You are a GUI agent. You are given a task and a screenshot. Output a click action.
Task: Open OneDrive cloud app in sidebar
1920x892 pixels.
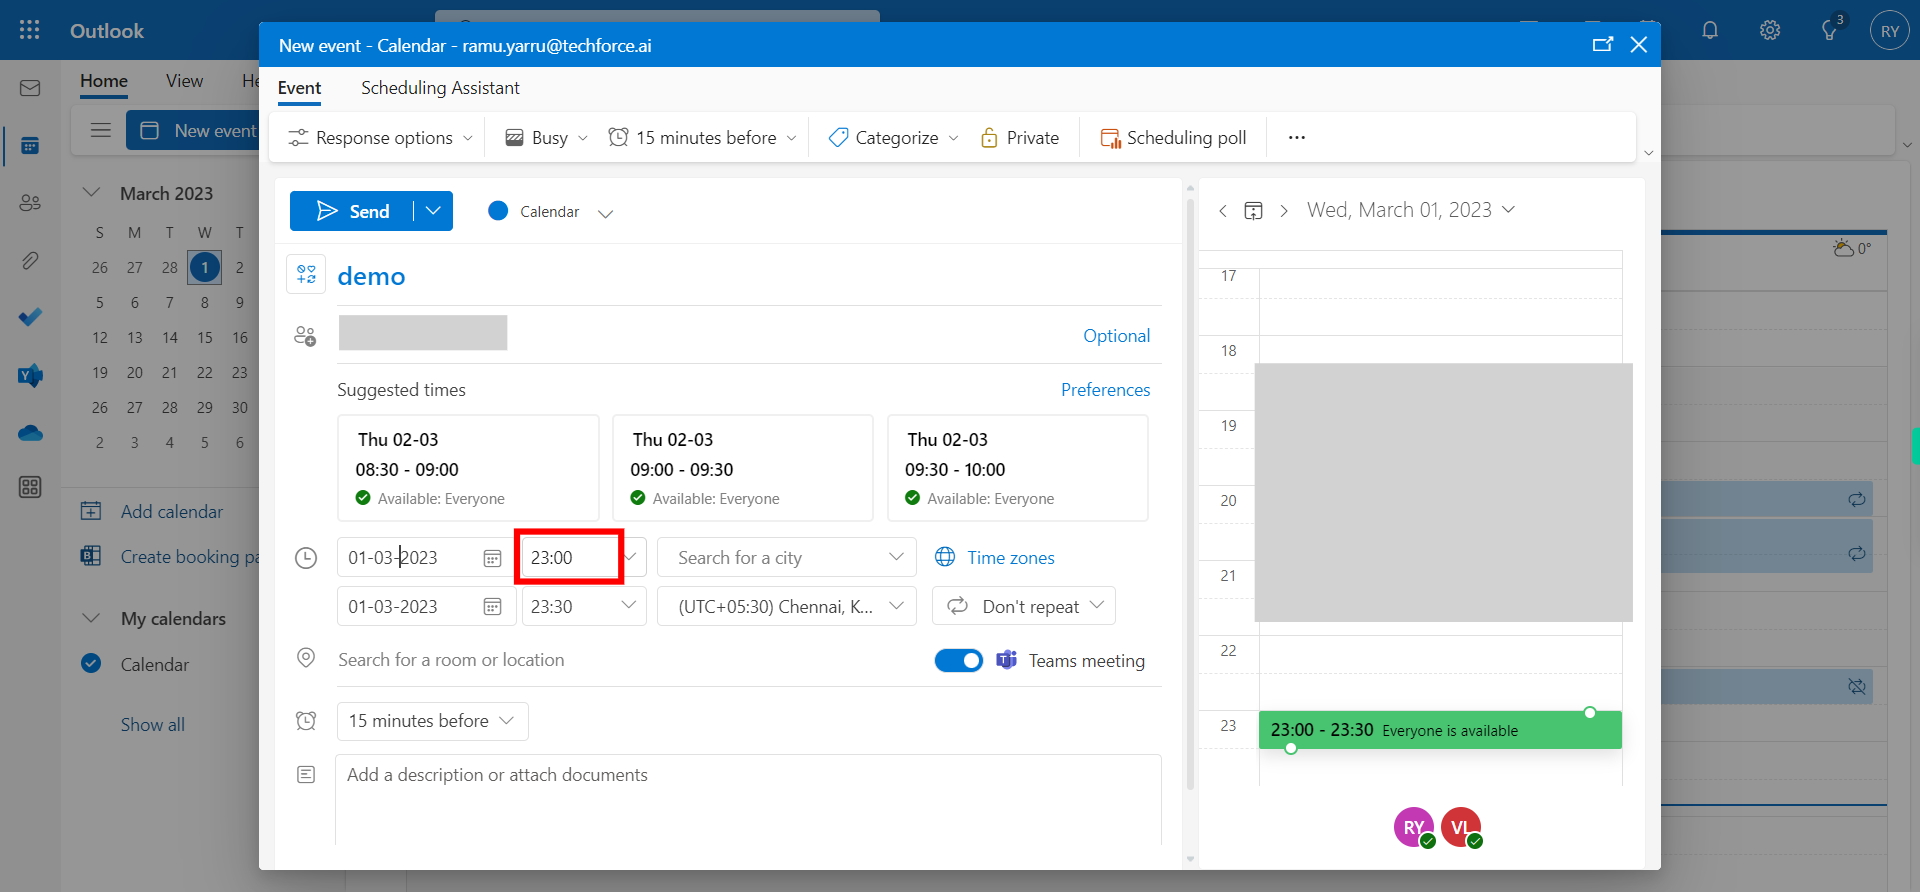(30, 433)
